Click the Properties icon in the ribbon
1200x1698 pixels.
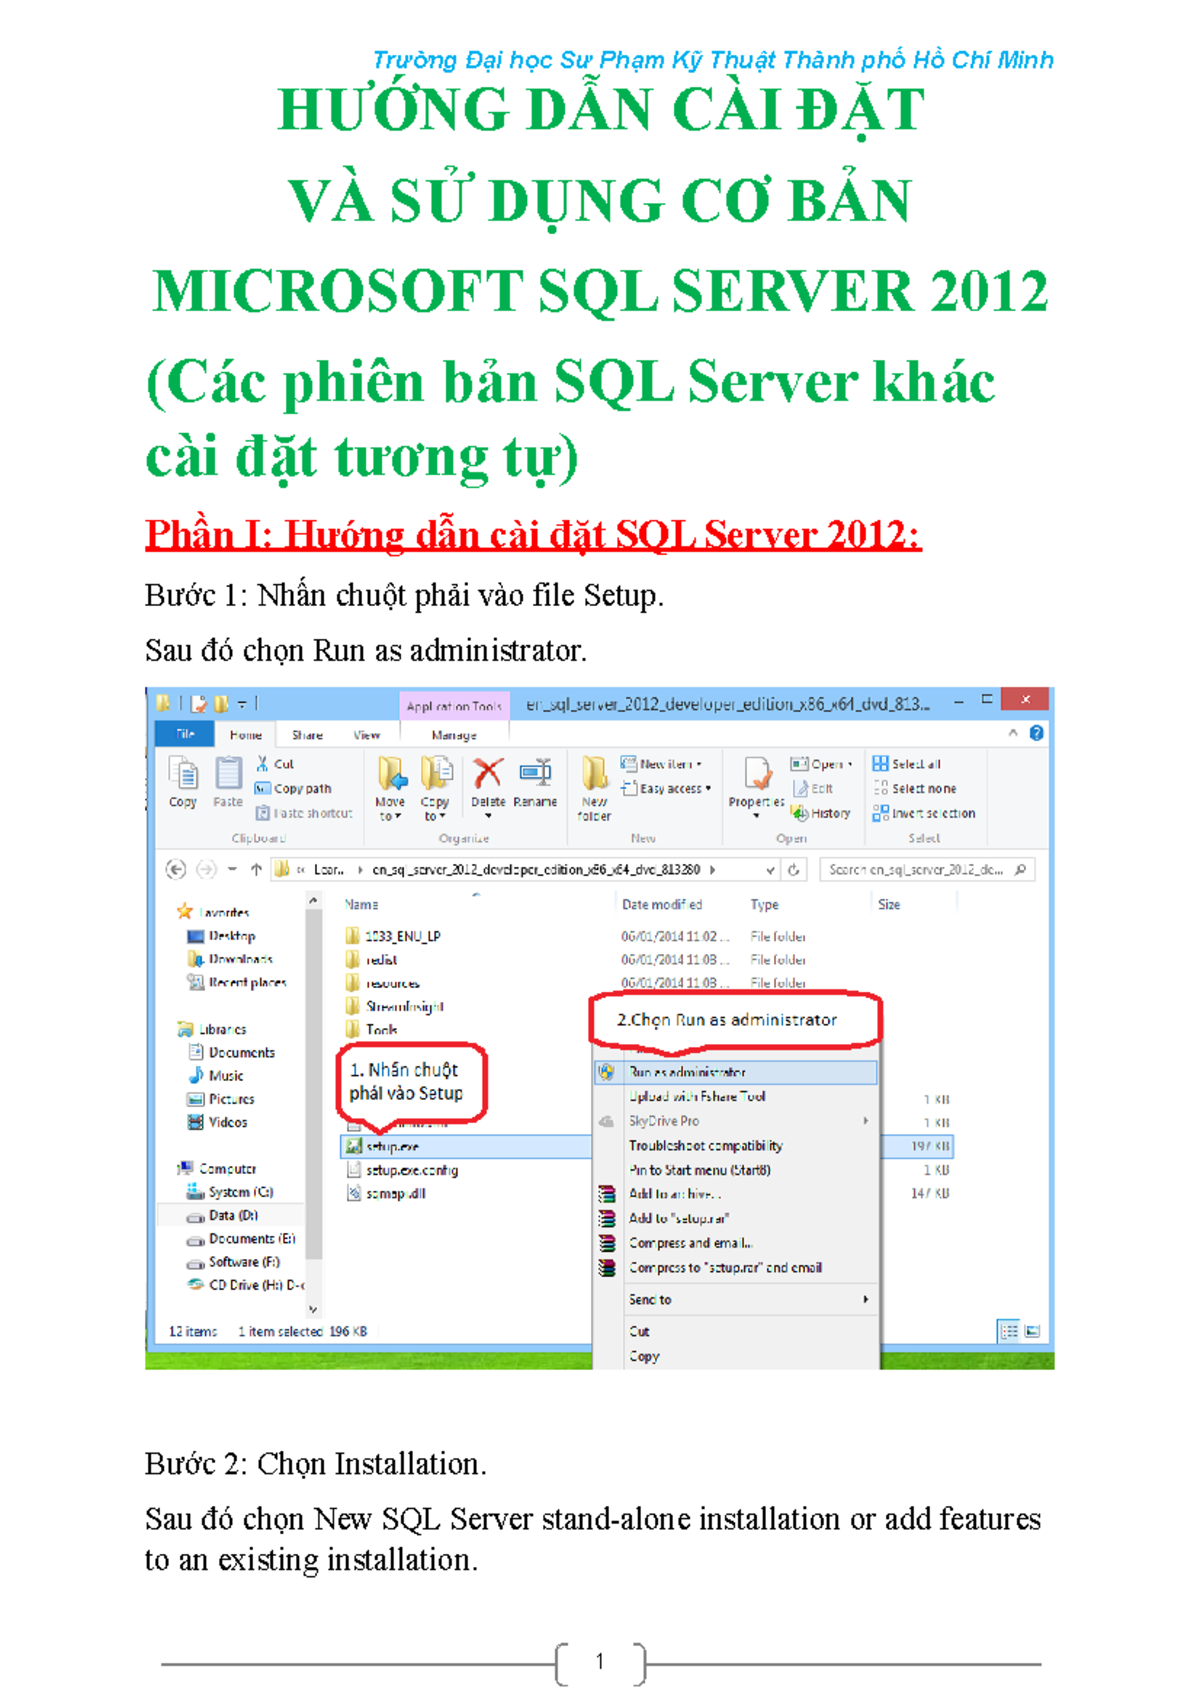pos(758,773)
